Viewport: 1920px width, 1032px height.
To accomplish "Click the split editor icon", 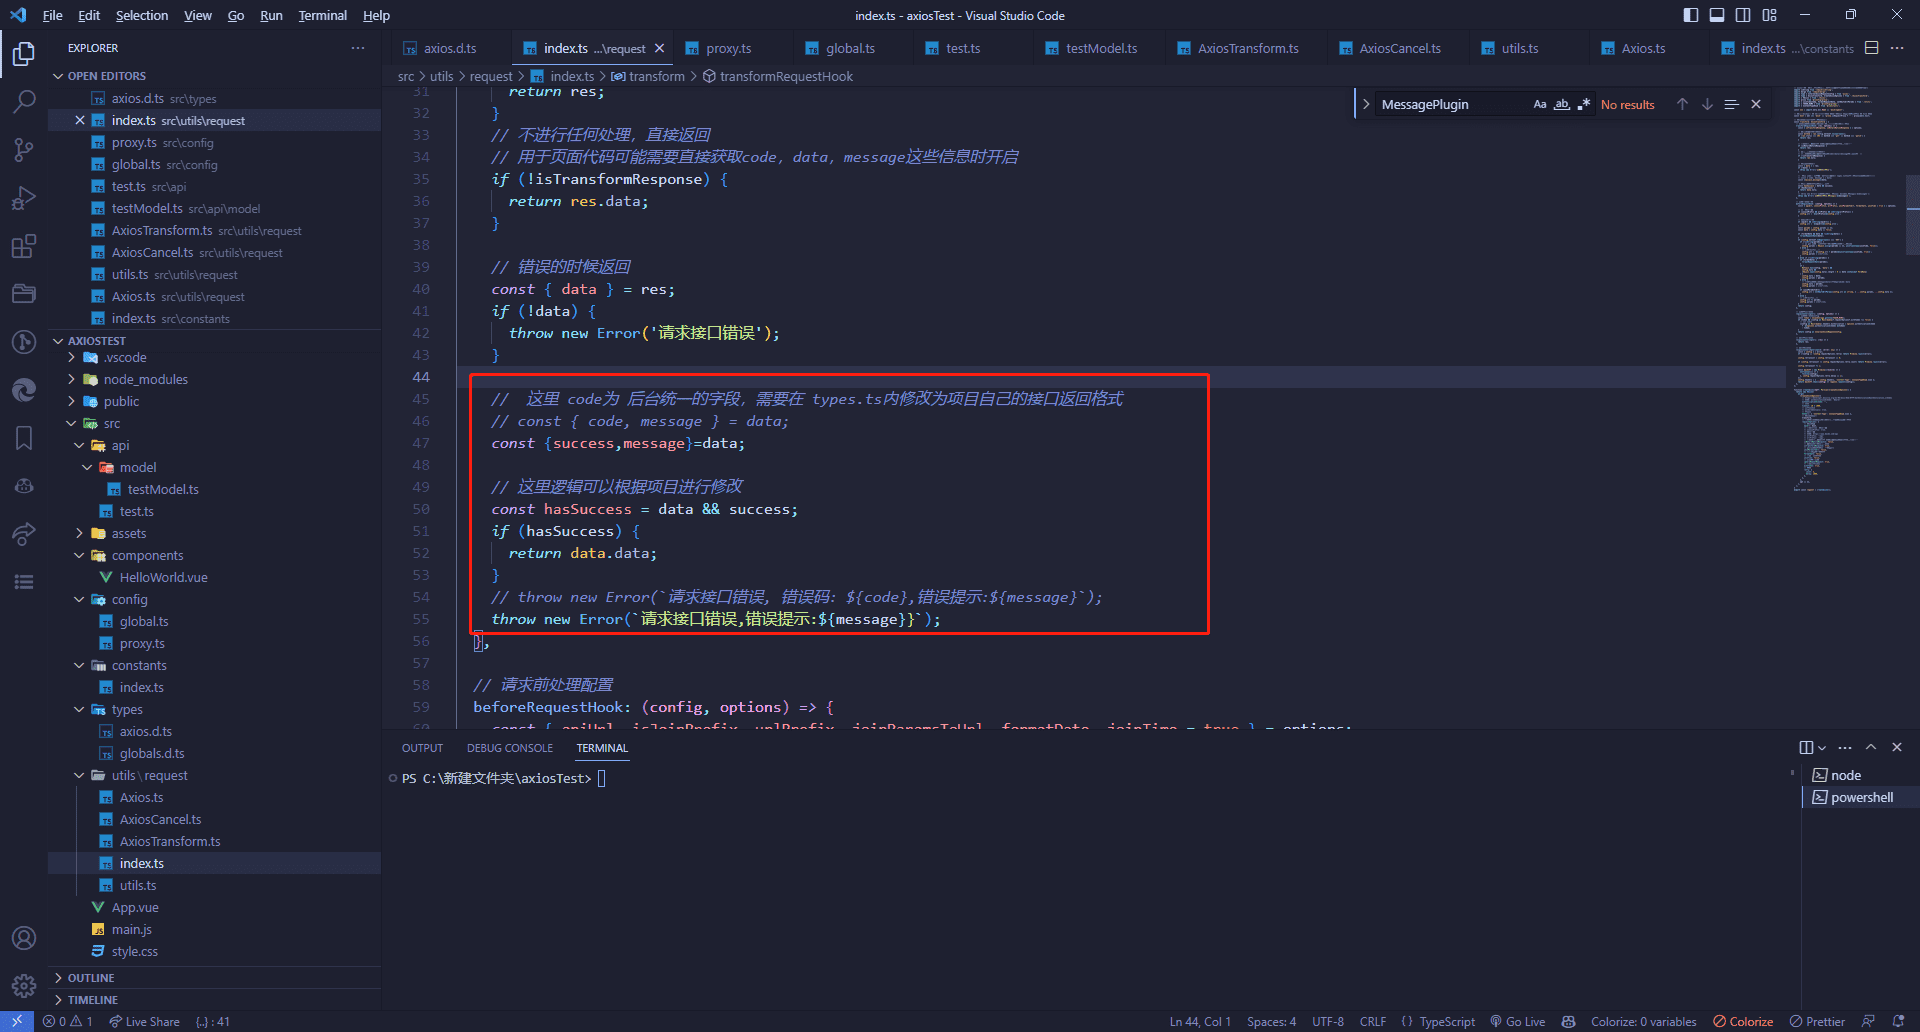I will click(x=1872, y=48).
